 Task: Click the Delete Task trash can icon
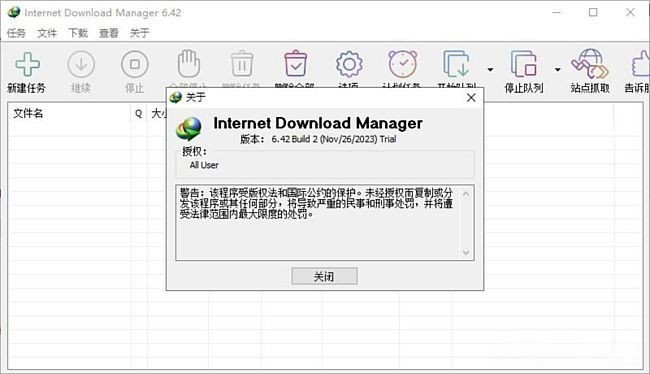pyautogui.click(x=242, y=63)
